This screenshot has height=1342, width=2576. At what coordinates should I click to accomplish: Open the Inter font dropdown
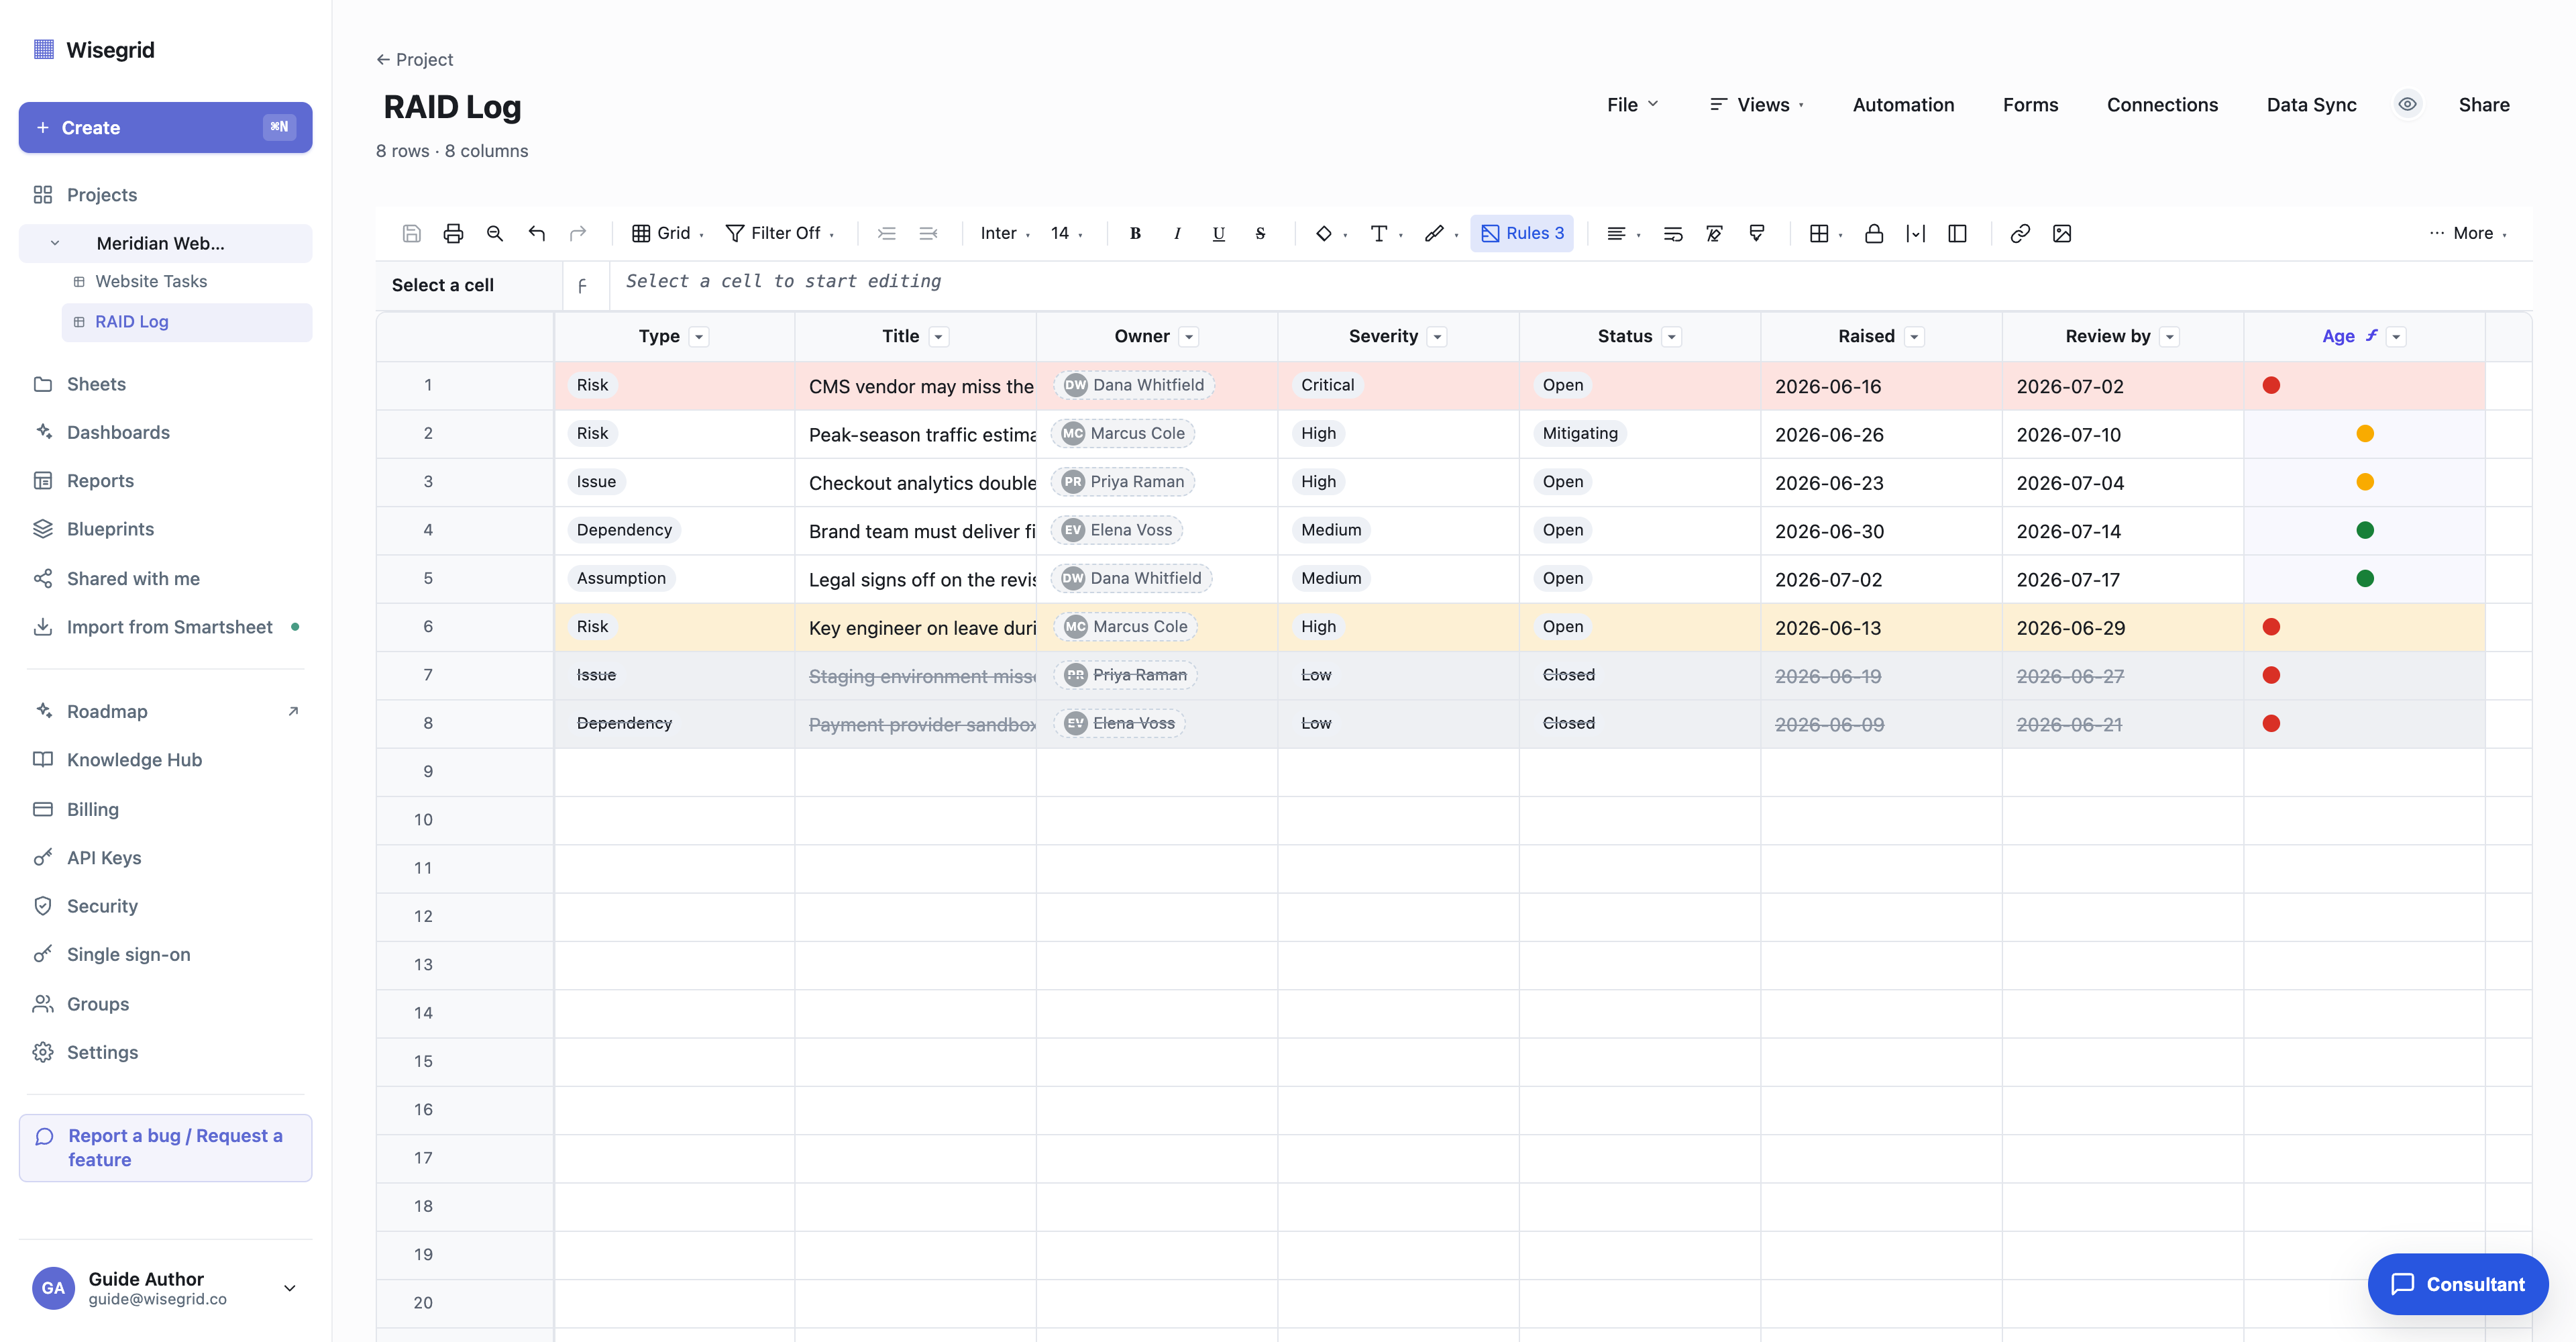point(1005,233)
